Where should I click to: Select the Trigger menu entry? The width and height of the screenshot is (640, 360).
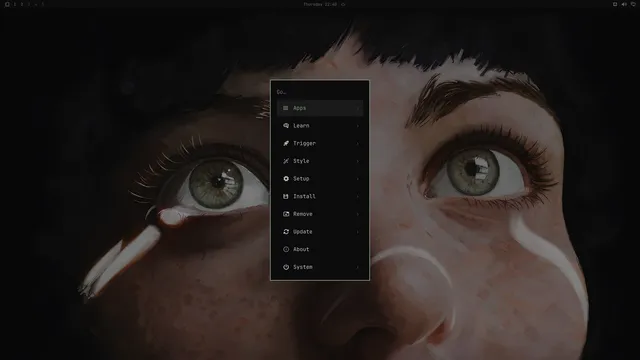[320, 143]
